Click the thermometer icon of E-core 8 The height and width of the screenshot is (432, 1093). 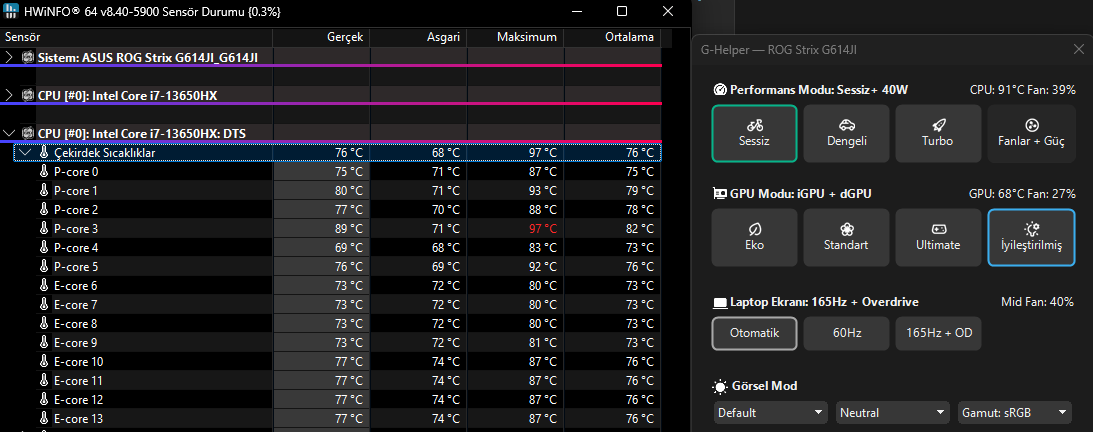[x=44, y=323]
